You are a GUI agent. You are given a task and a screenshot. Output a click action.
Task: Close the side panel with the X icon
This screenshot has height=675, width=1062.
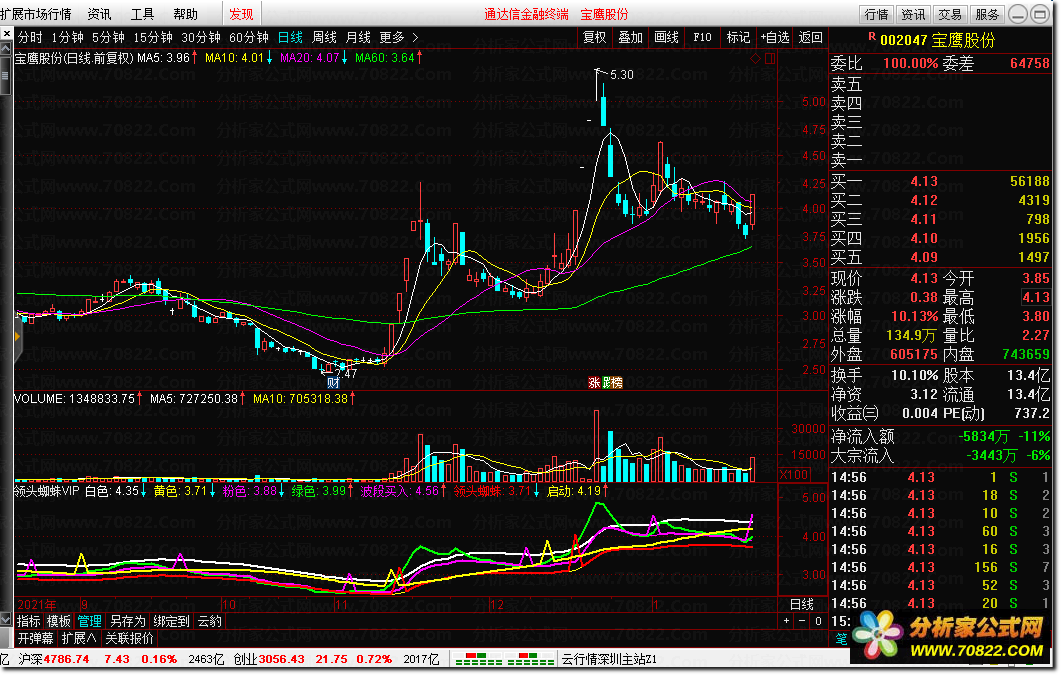click(x=6, y=33)
